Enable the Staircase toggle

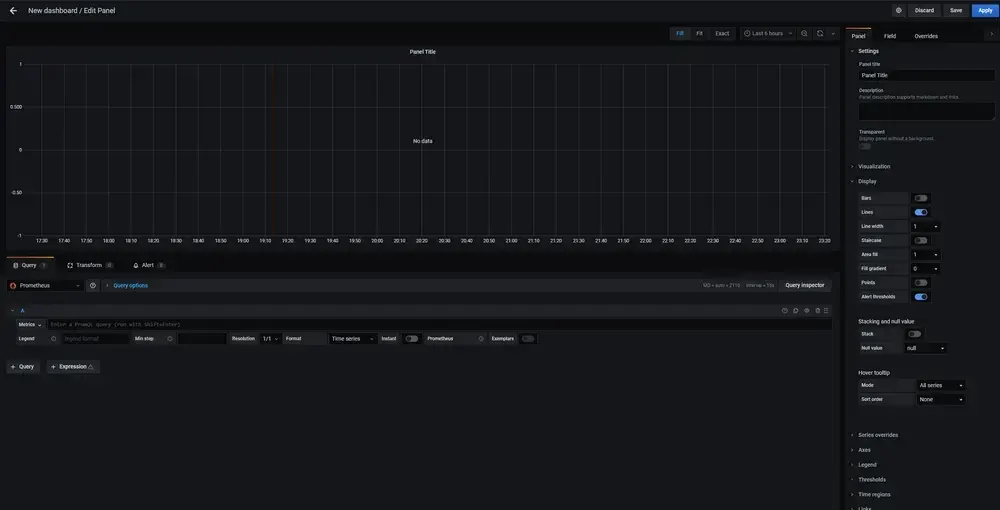pos(920,240)
